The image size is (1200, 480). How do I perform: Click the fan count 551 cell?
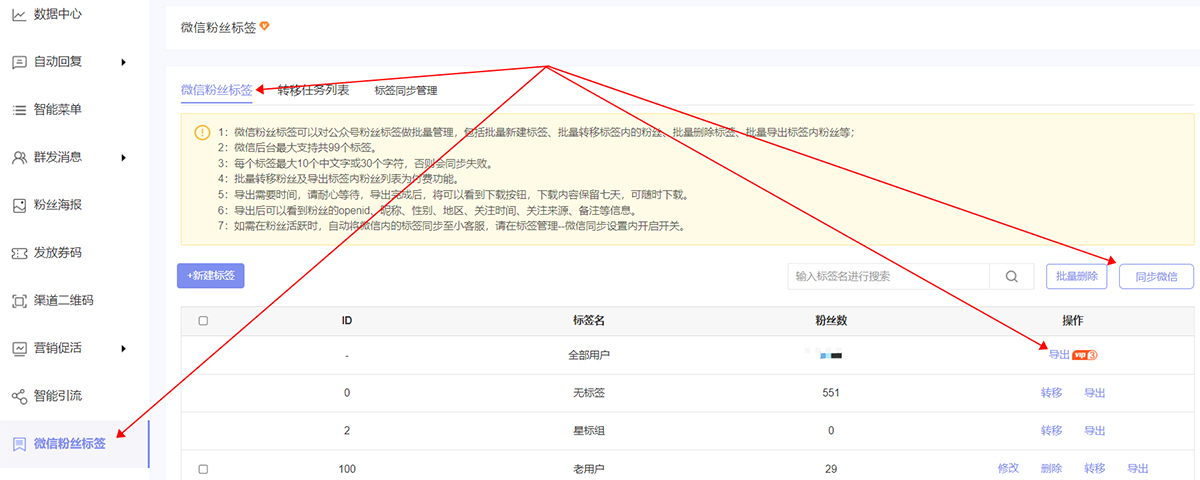[831, 393]
